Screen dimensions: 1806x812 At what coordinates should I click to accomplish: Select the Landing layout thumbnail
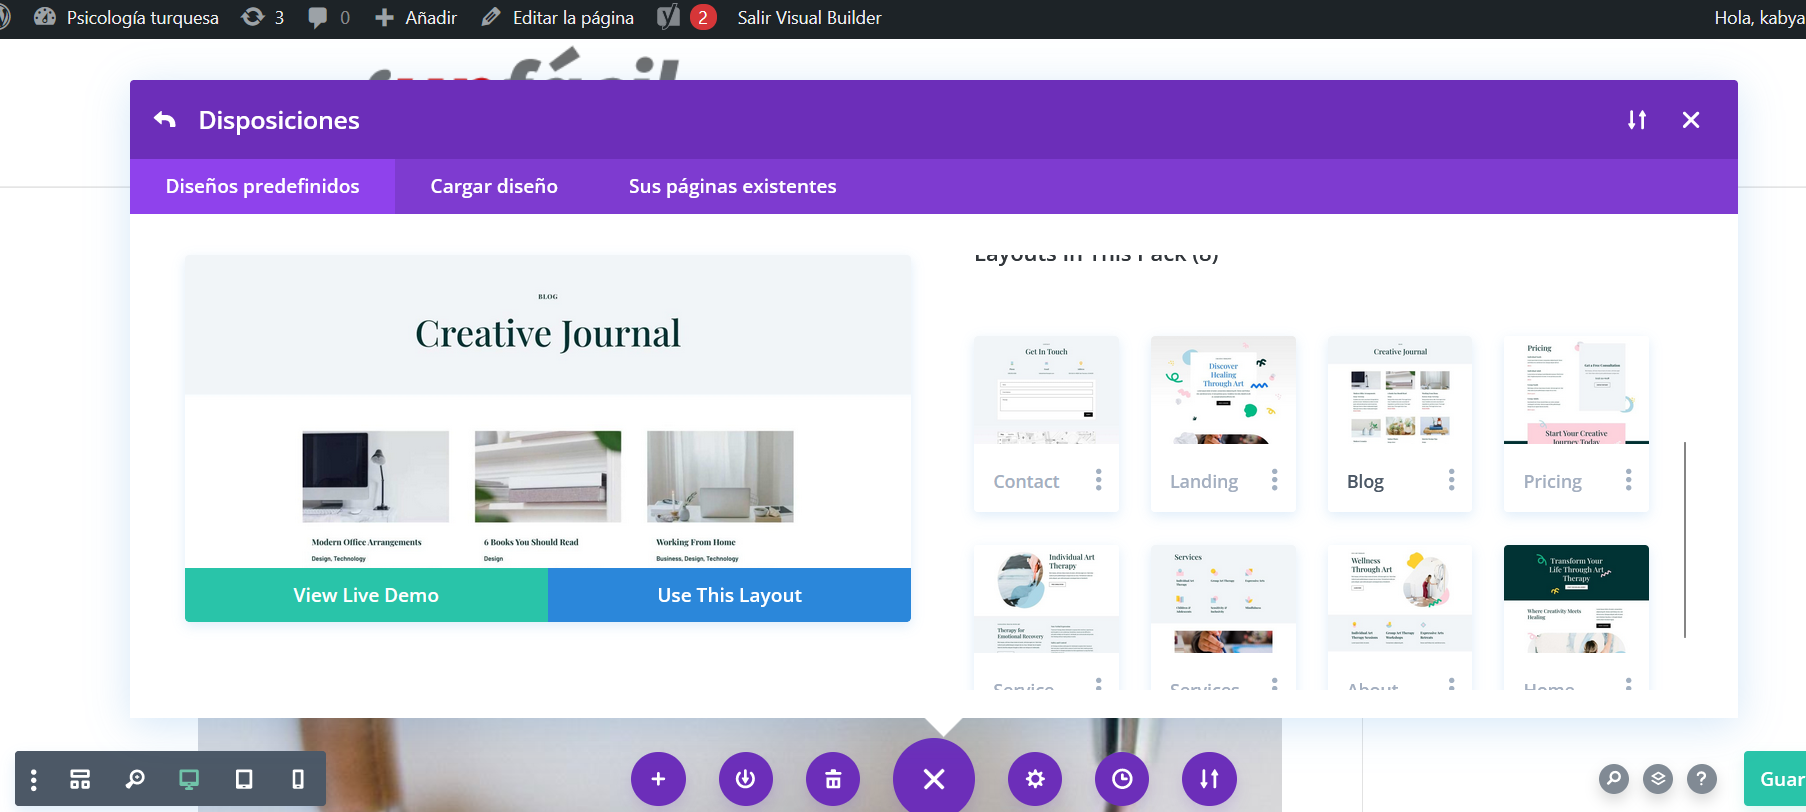tap(1223, 390)
